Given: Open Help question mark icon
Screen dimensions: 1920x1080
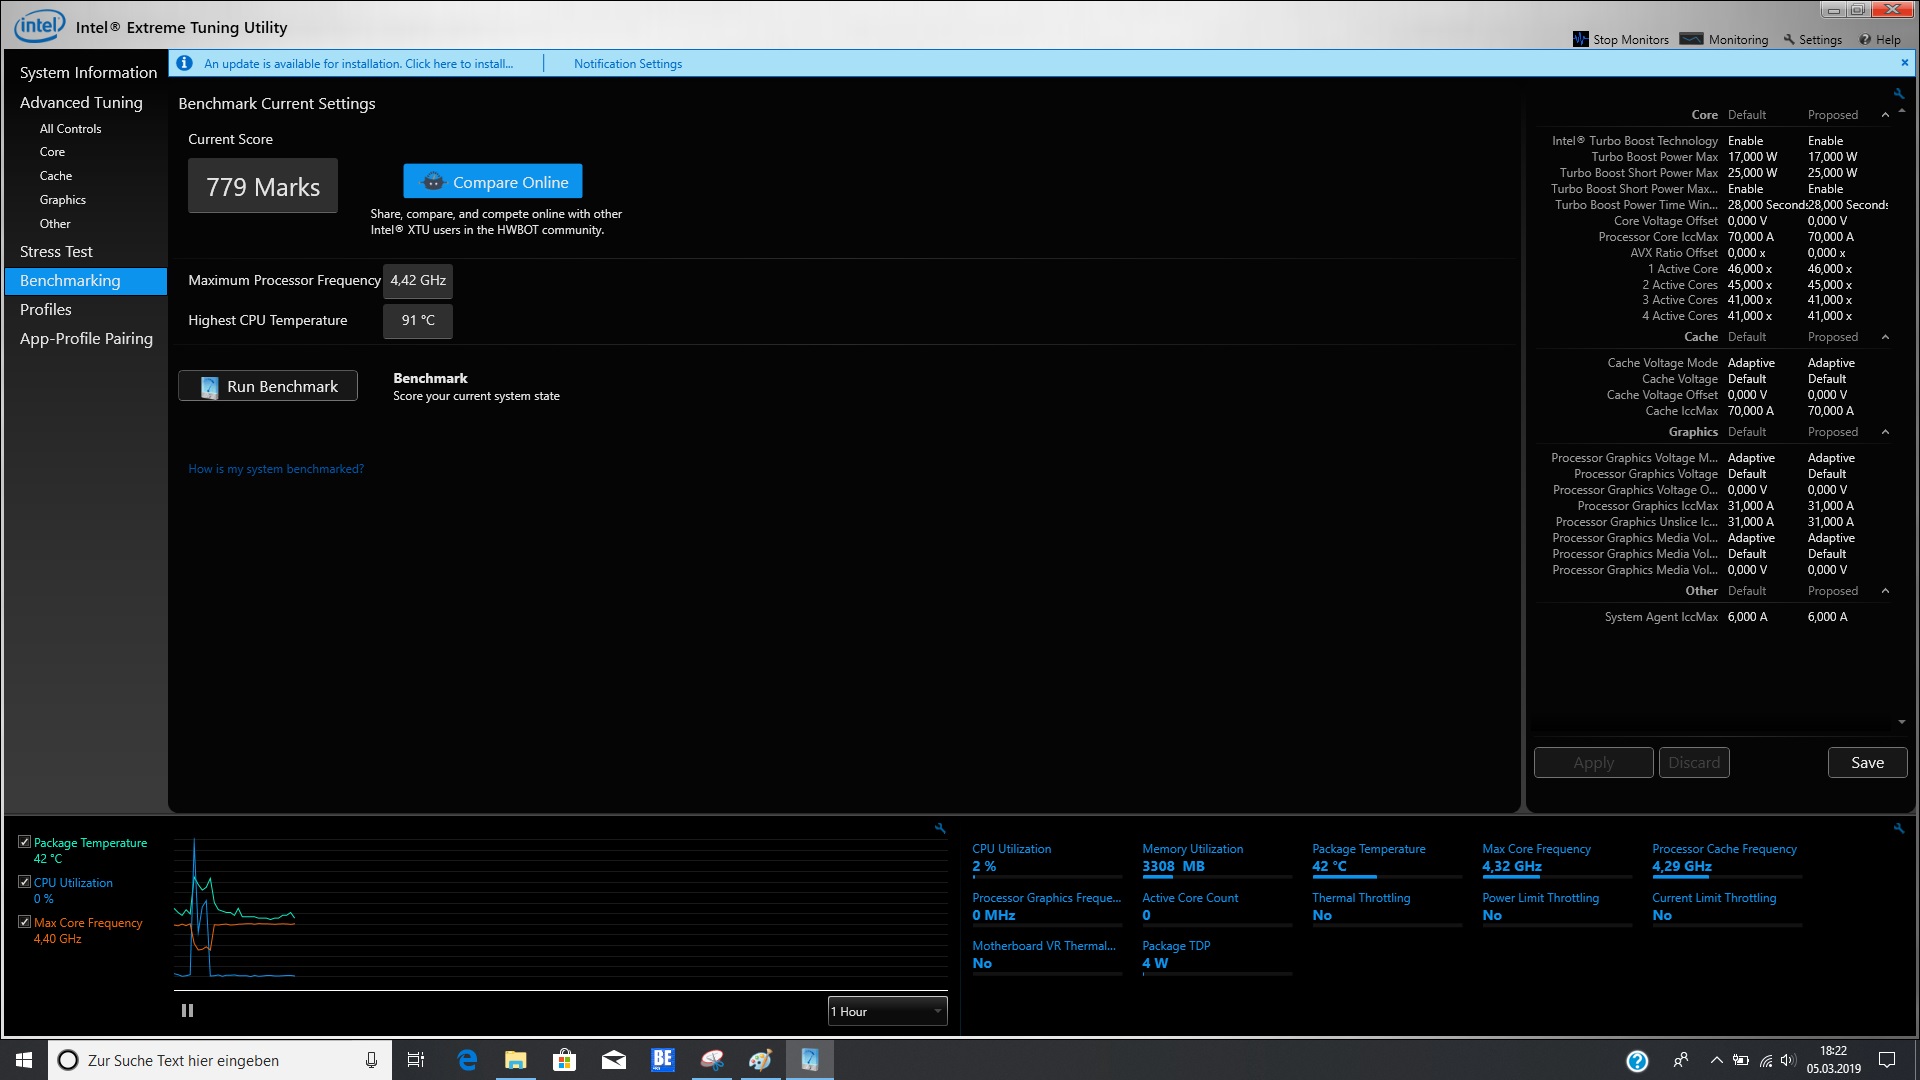Looking at the screenshot, I should coord(1865,40).
